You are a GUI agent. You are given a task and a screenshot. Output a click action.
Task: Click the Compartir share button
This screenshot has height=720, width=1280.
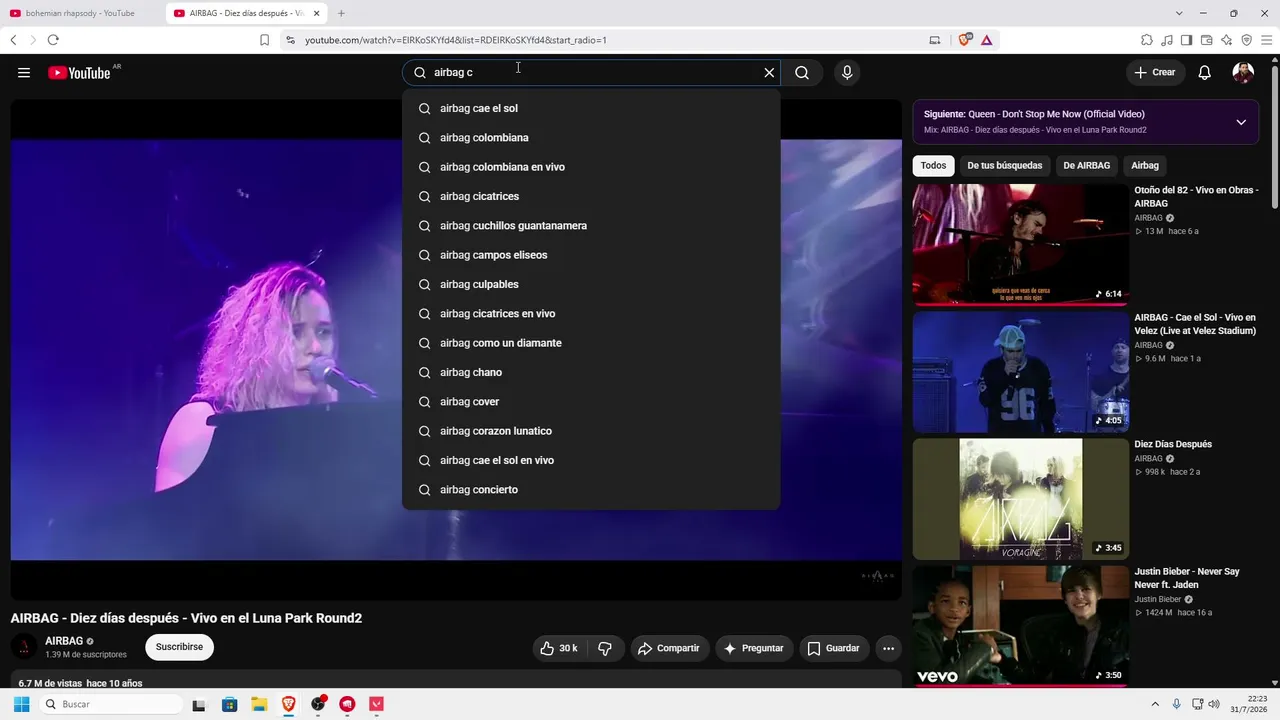(x=669, y=648)
